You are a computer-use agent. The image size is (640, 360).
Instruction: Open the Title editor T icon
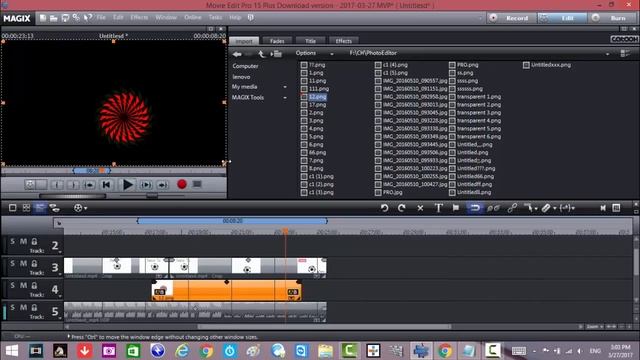[438, 208]
